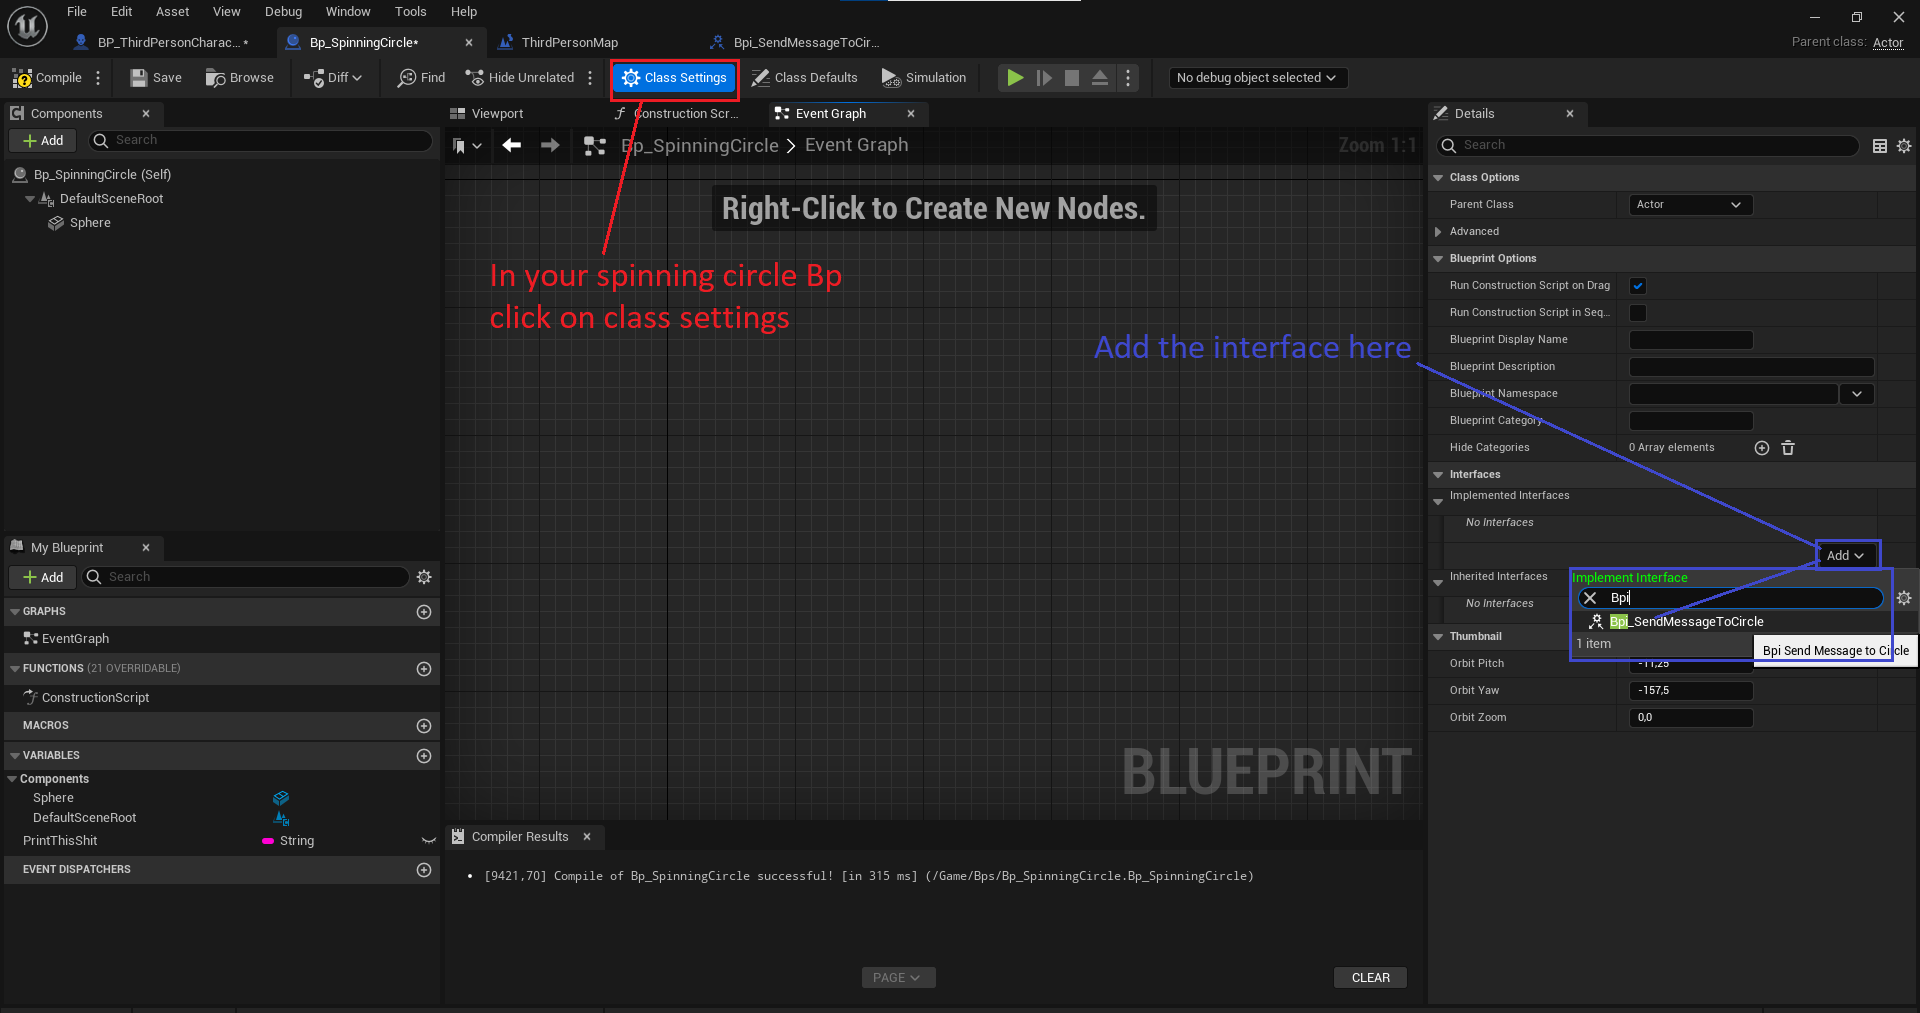Switch to the ThirdPersonMap tab
The image size is (1920, 1013).
pos(570,43)
